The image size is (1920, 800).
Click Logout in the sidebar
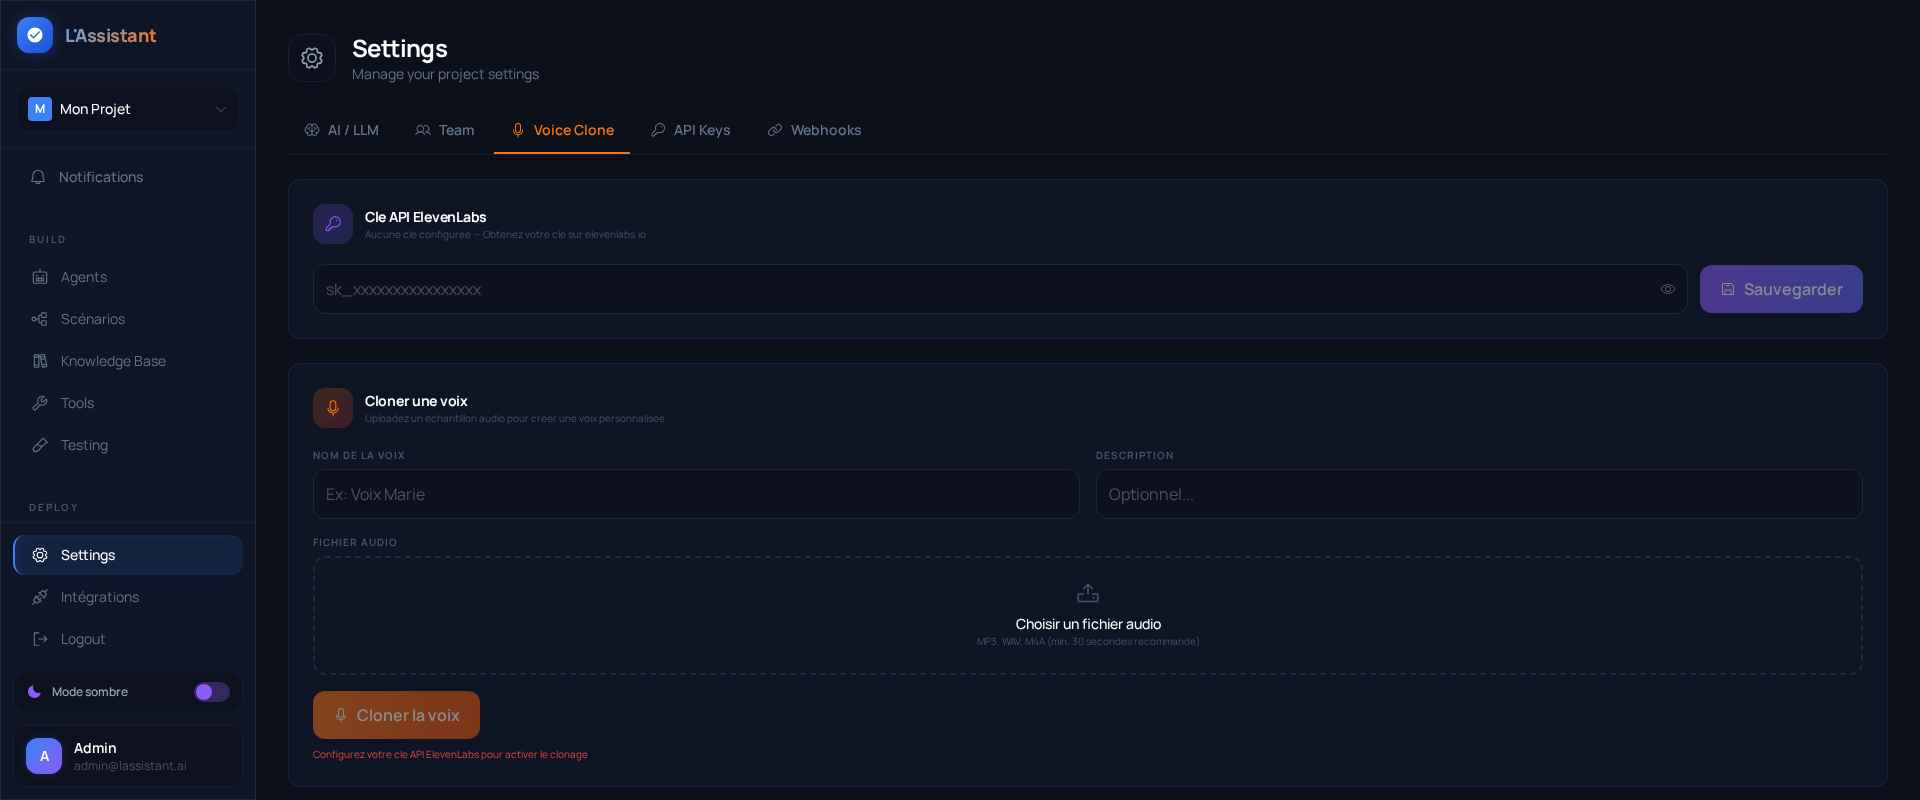[x=82, y=639]
